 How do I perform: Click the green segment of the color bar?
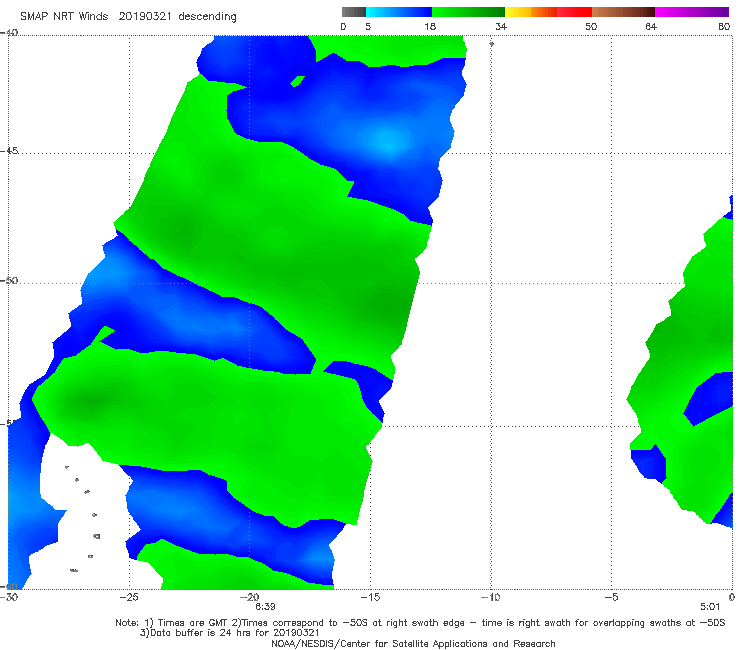[468, 12]
